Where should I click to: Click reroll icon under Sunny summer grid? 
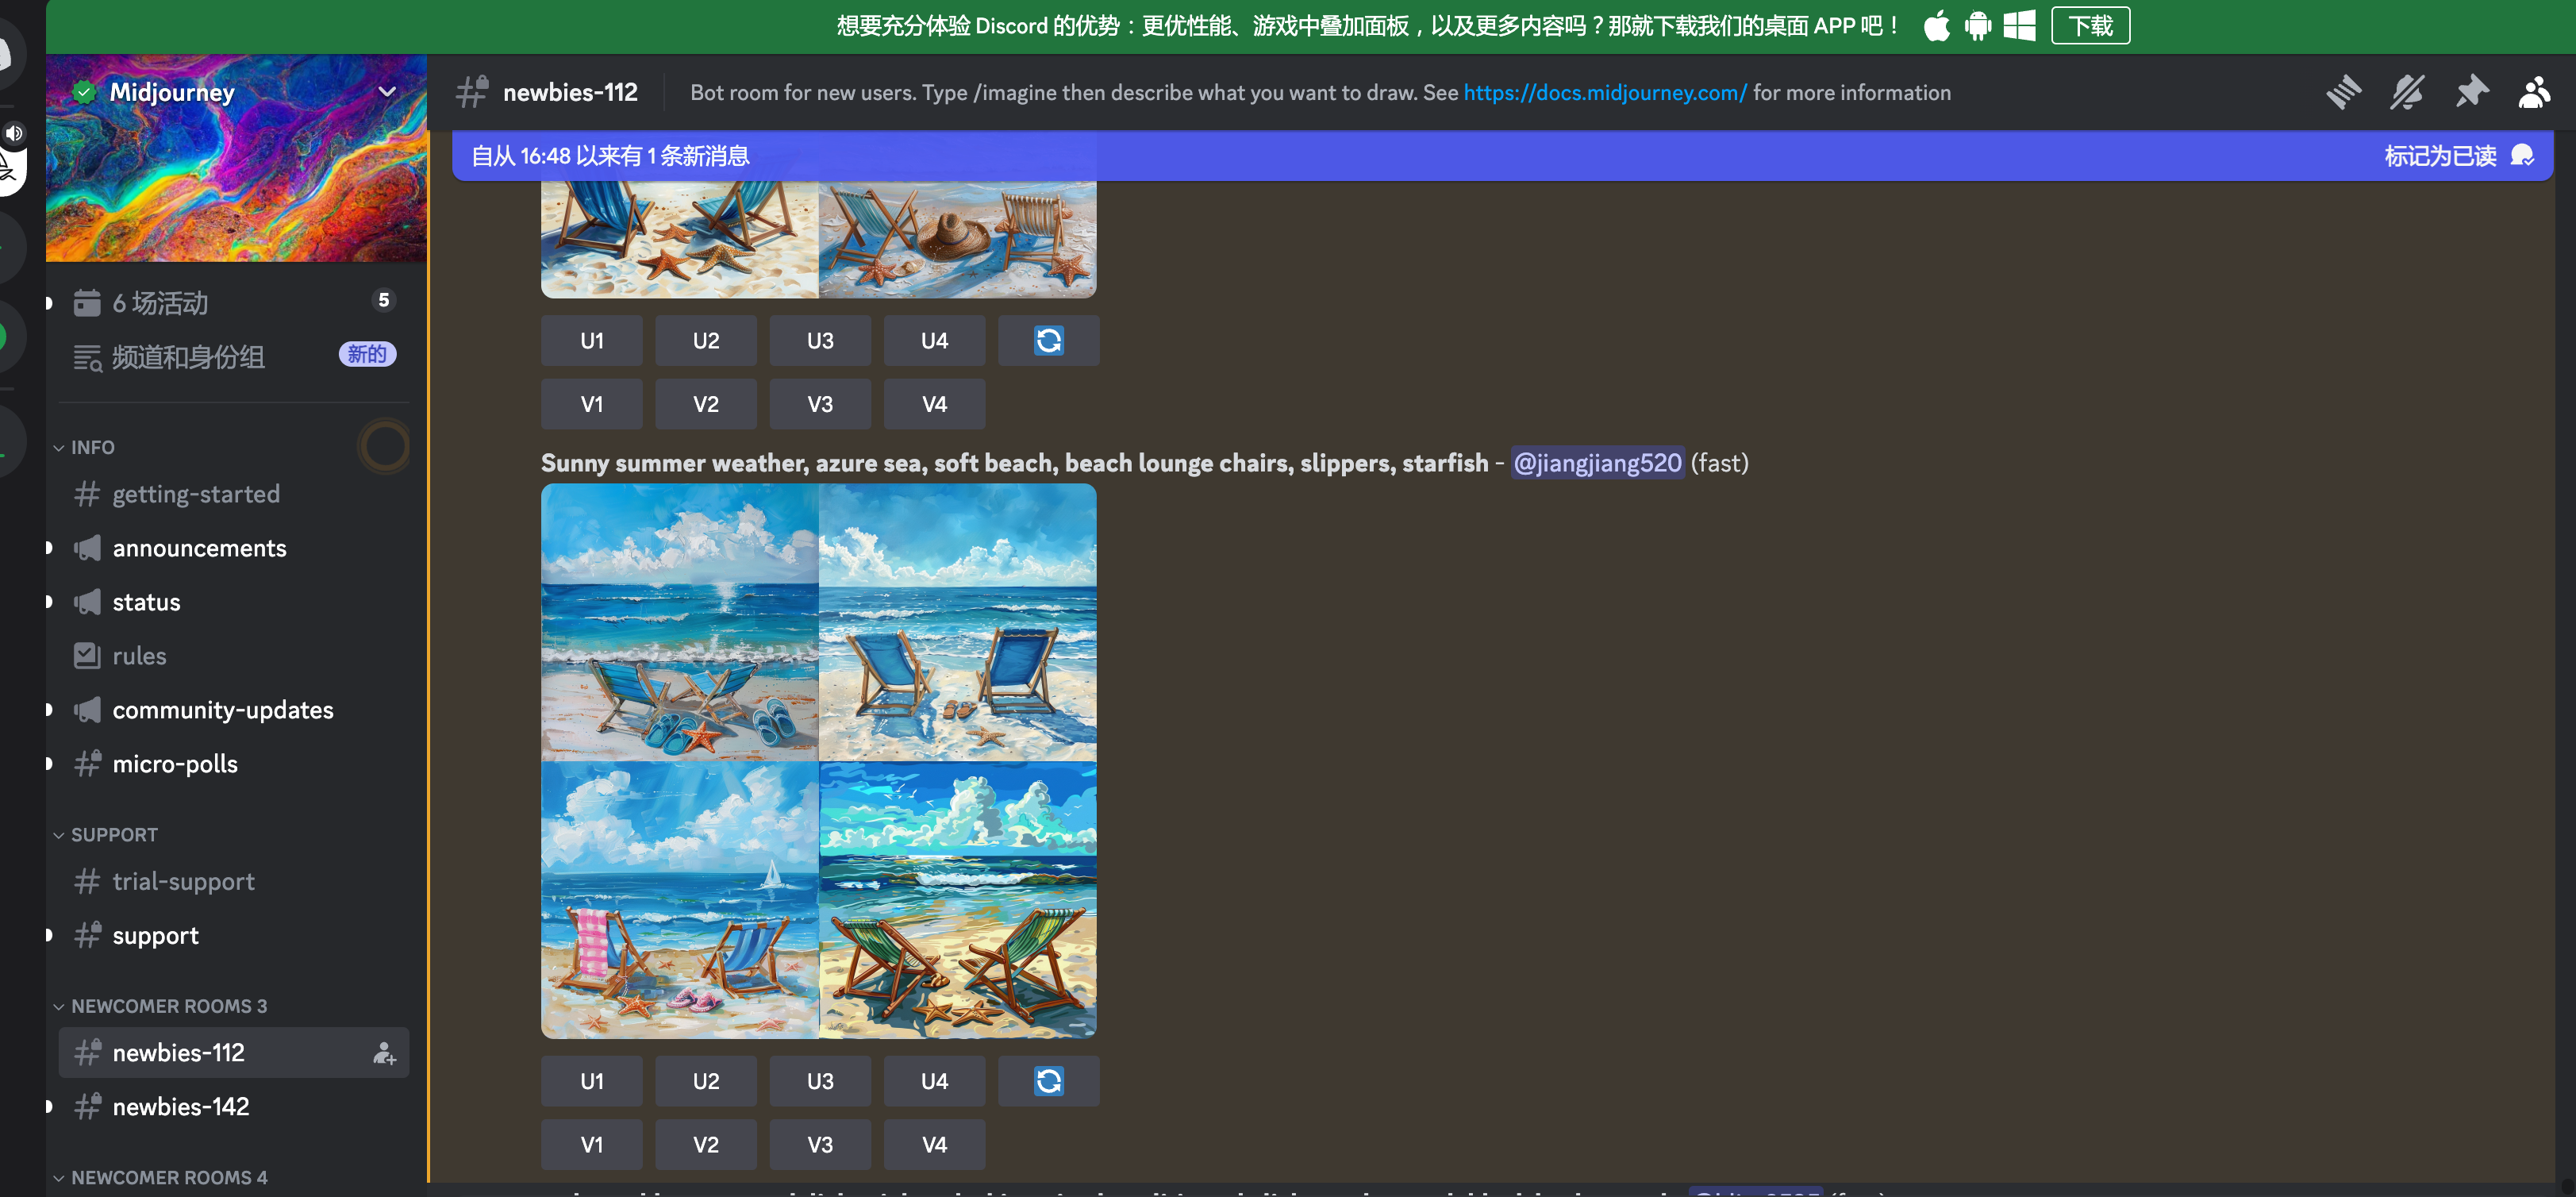(x=1049, y=1081)
